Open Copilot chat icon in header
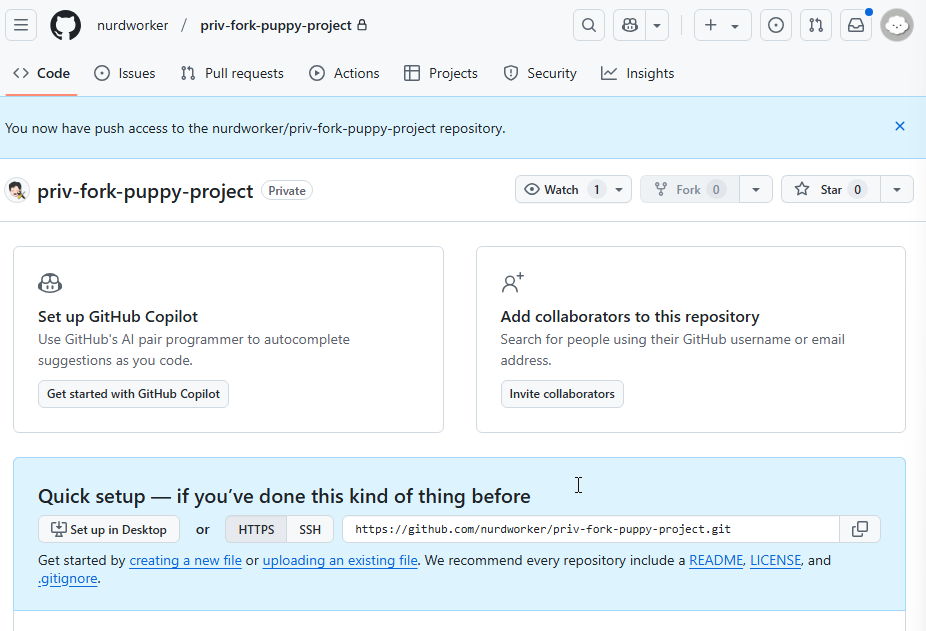The image size is (926, 631). click(630, 25)
